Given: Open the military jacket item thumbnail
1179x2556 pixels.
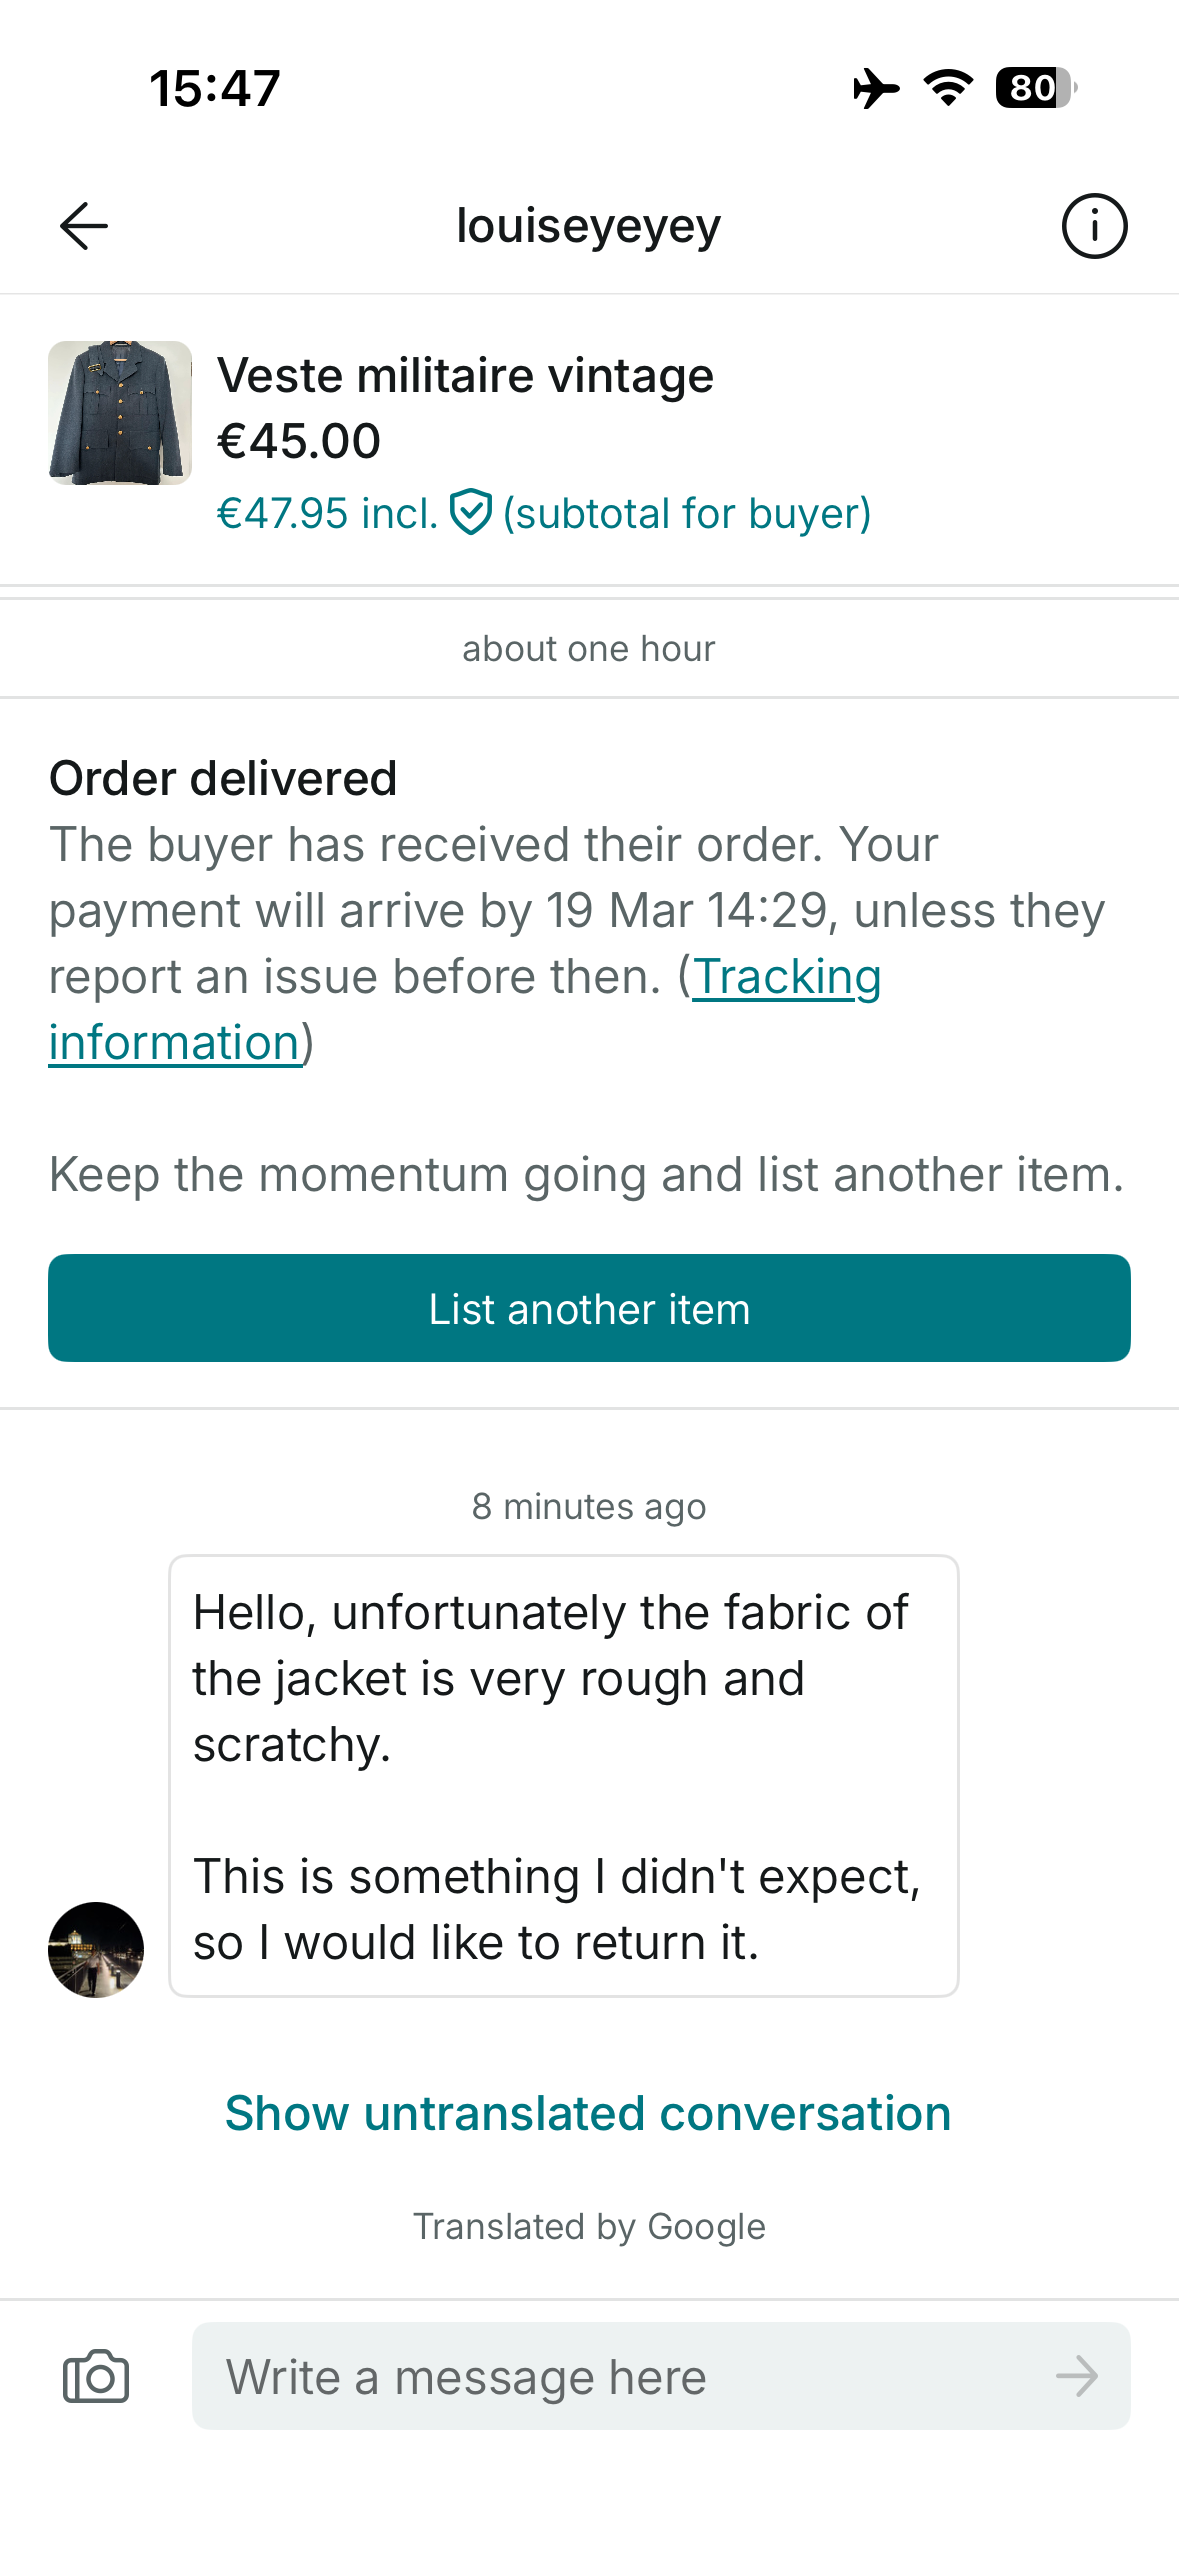Looking at the screenshot, I should (120, 413).
